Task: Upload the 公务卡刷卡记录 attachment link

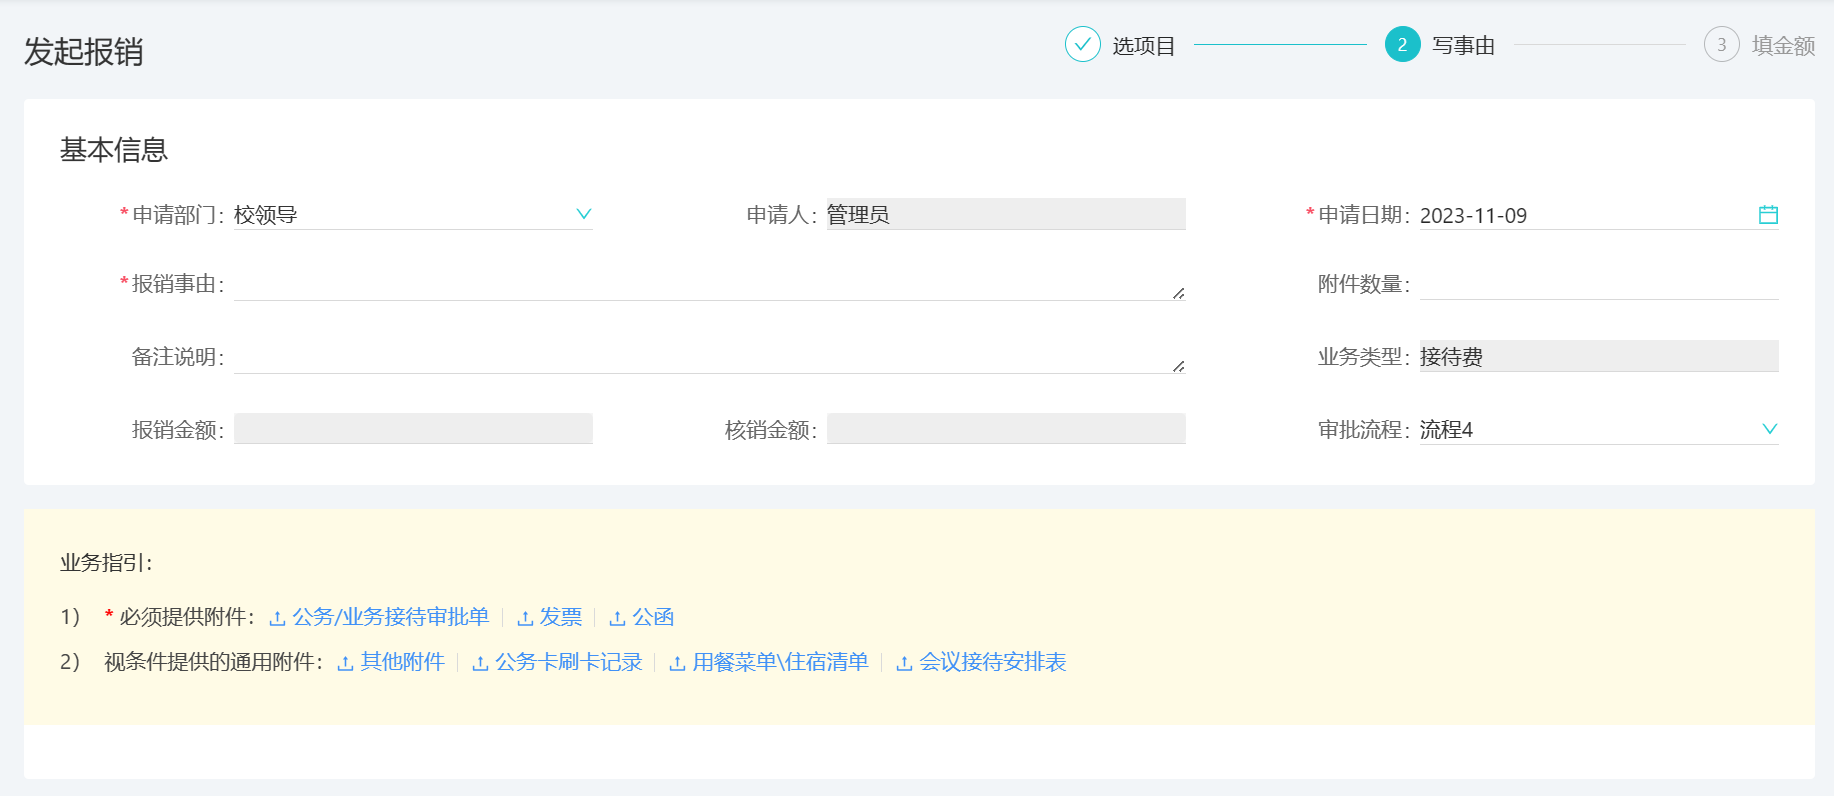Action: (x=568, y=662)
